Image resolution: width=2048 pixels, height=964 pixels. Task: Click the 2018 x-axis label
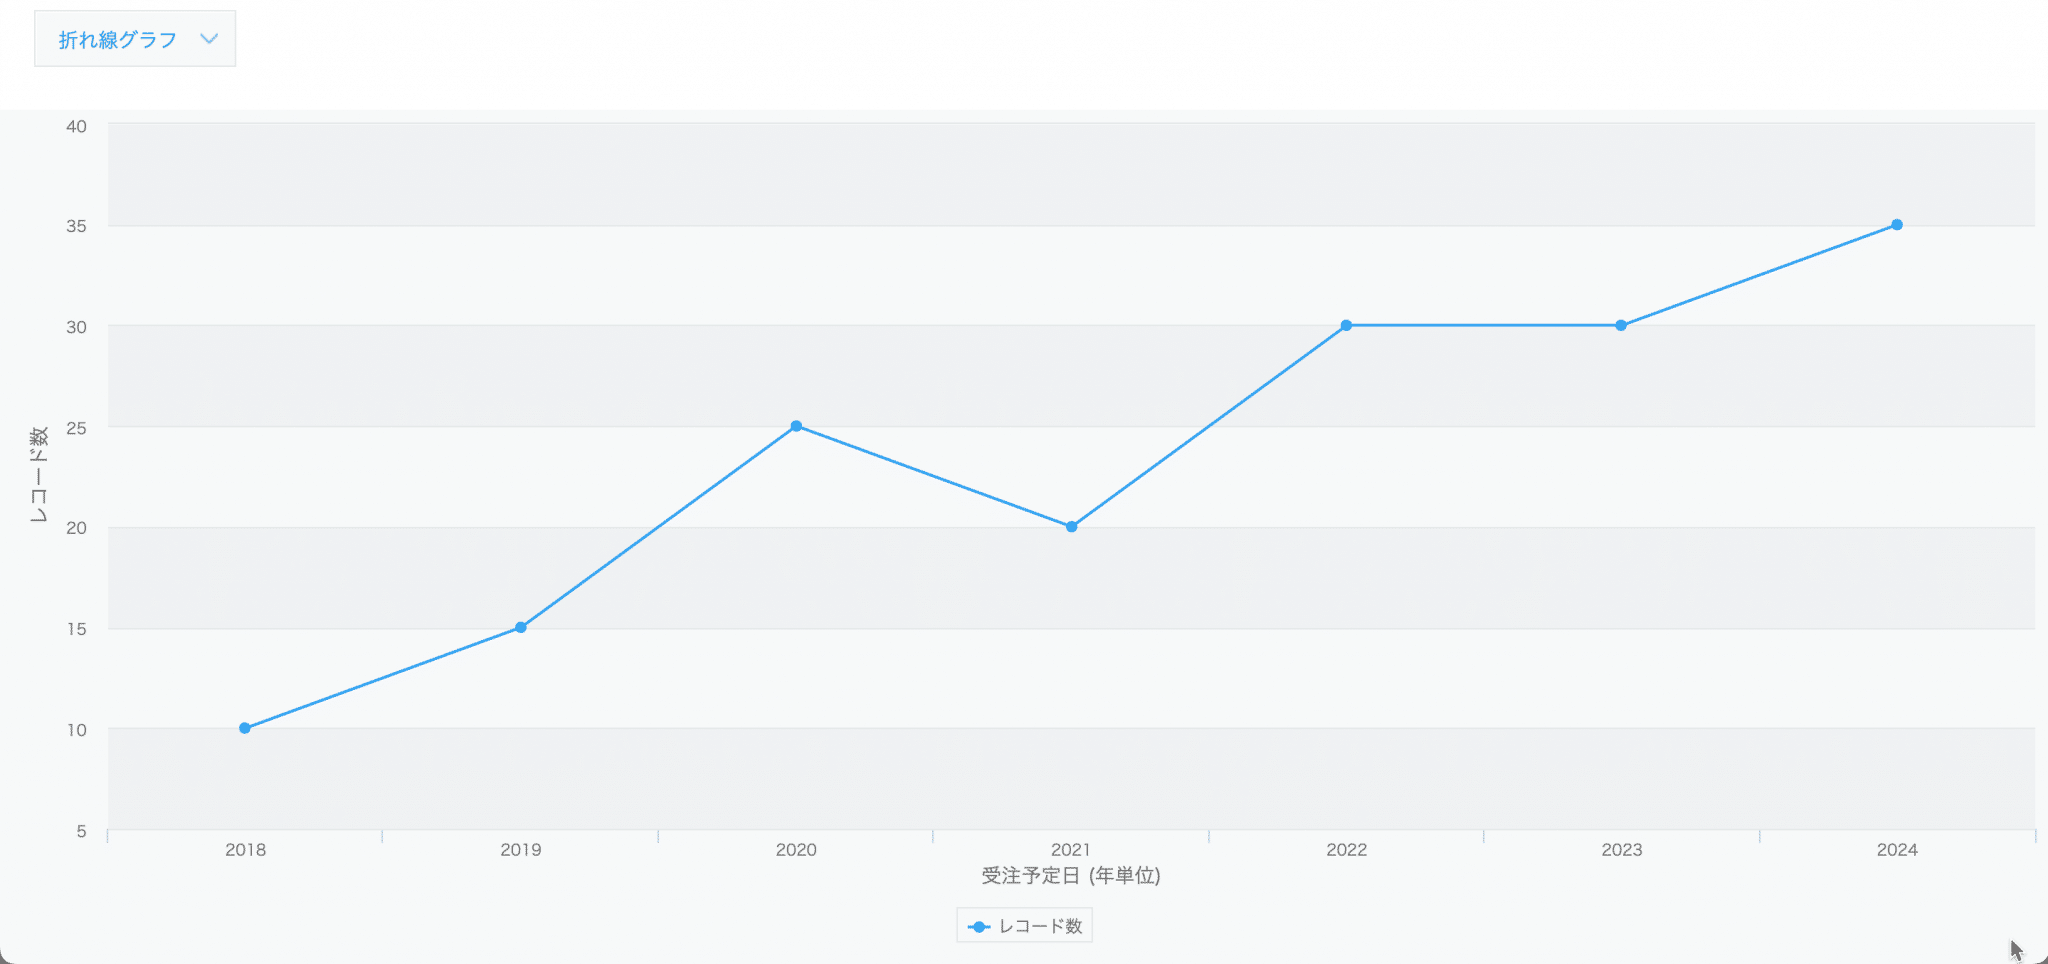(245, 850)
